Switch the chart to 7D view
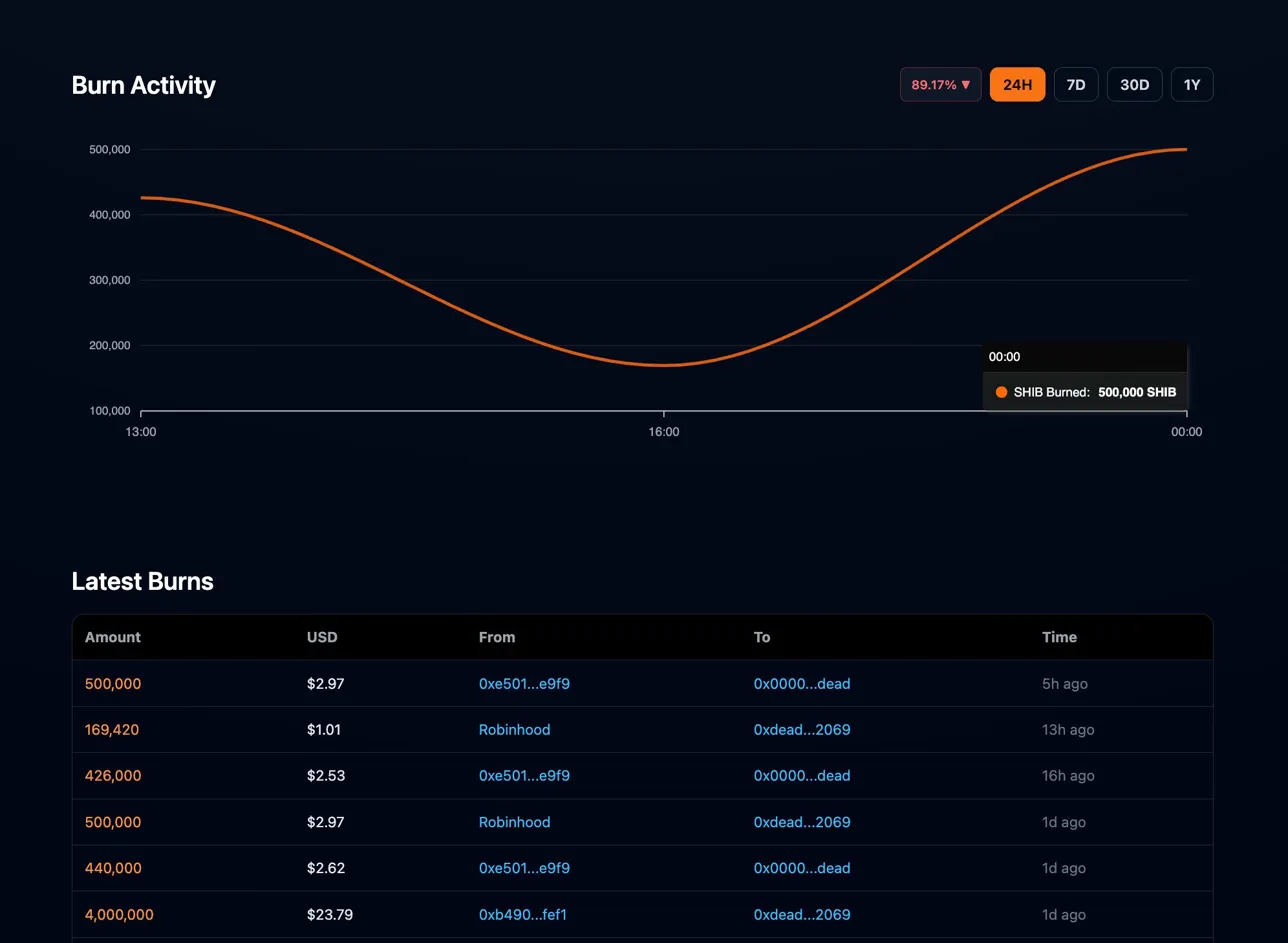The height and width of the screenshot is (943, 1288). point(1076,85)
